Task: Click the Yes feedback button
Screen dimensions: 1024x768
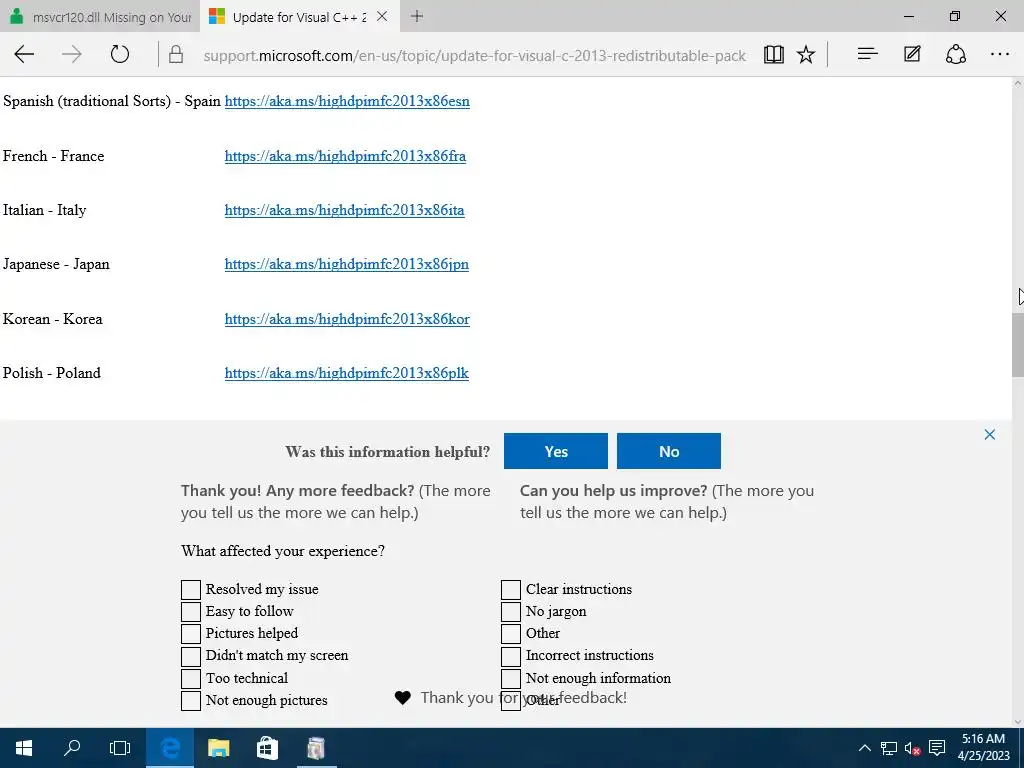Action: pos(556,451)
